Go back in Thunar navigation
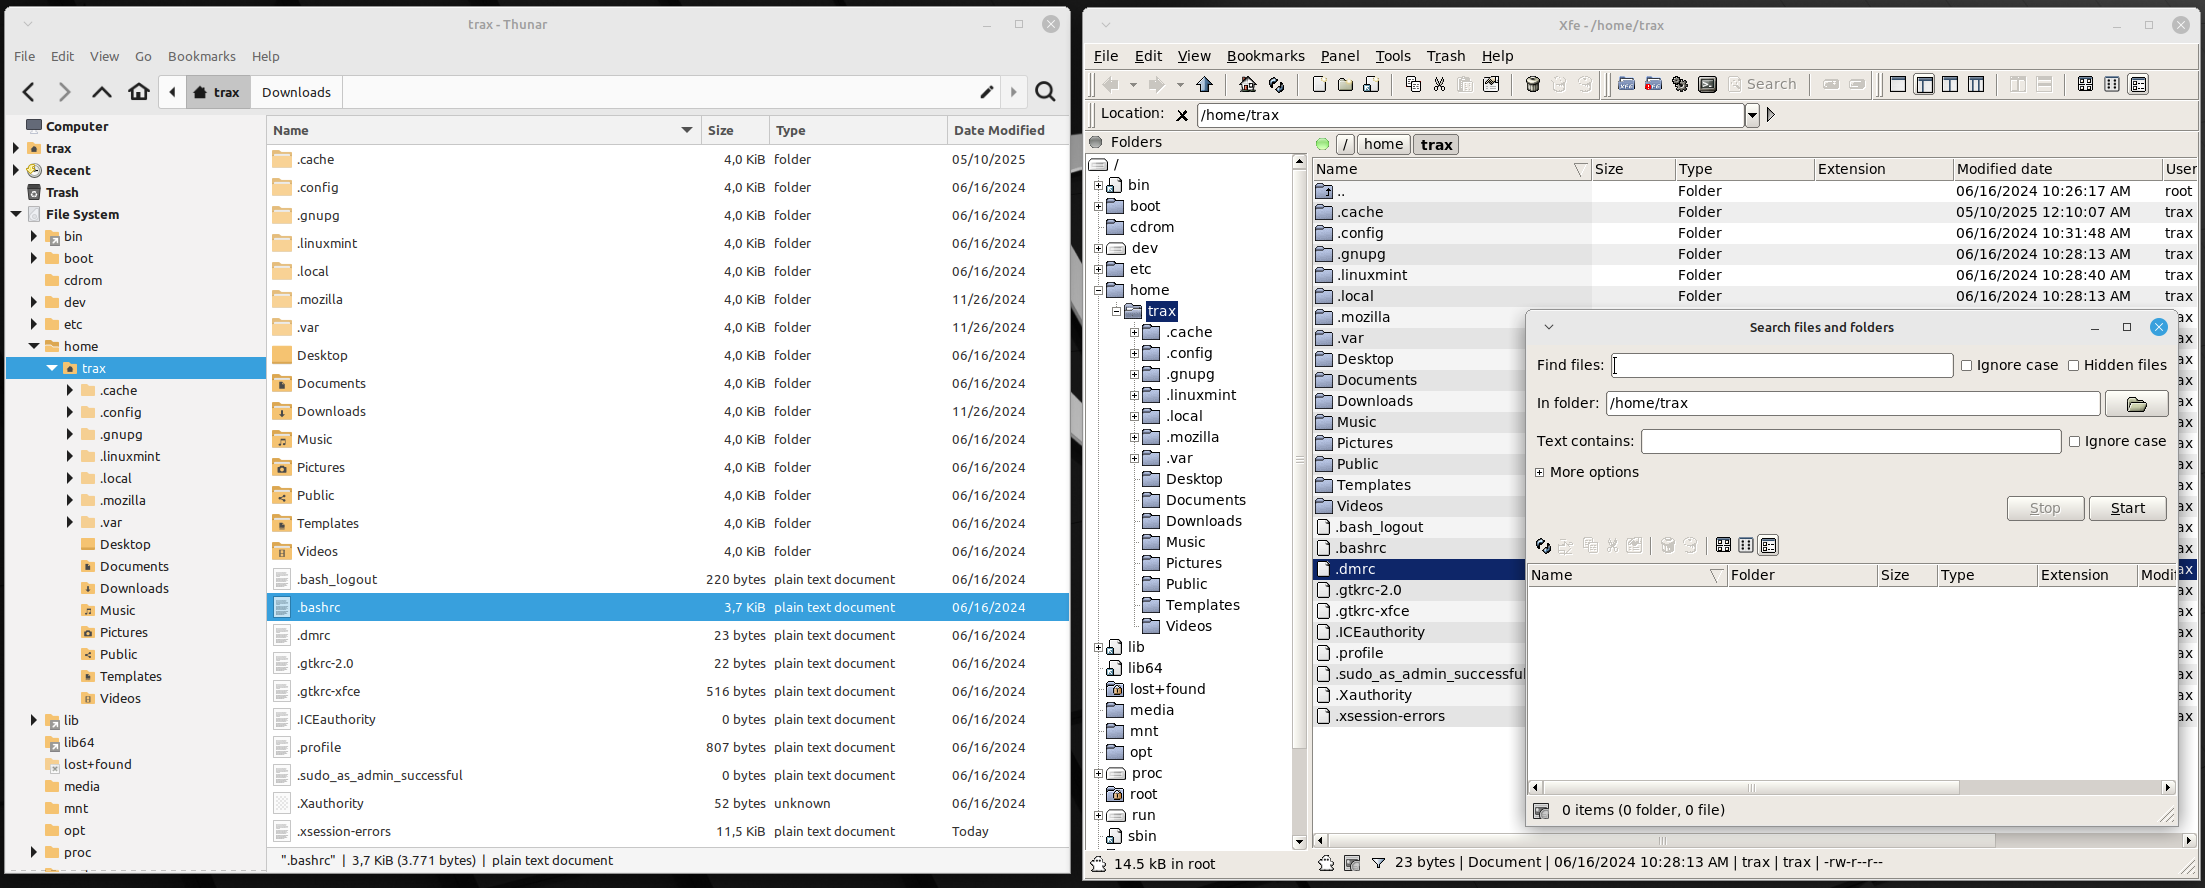Image resolution: width=2205 pixels, height=888 pixels. tap(29, 92)
